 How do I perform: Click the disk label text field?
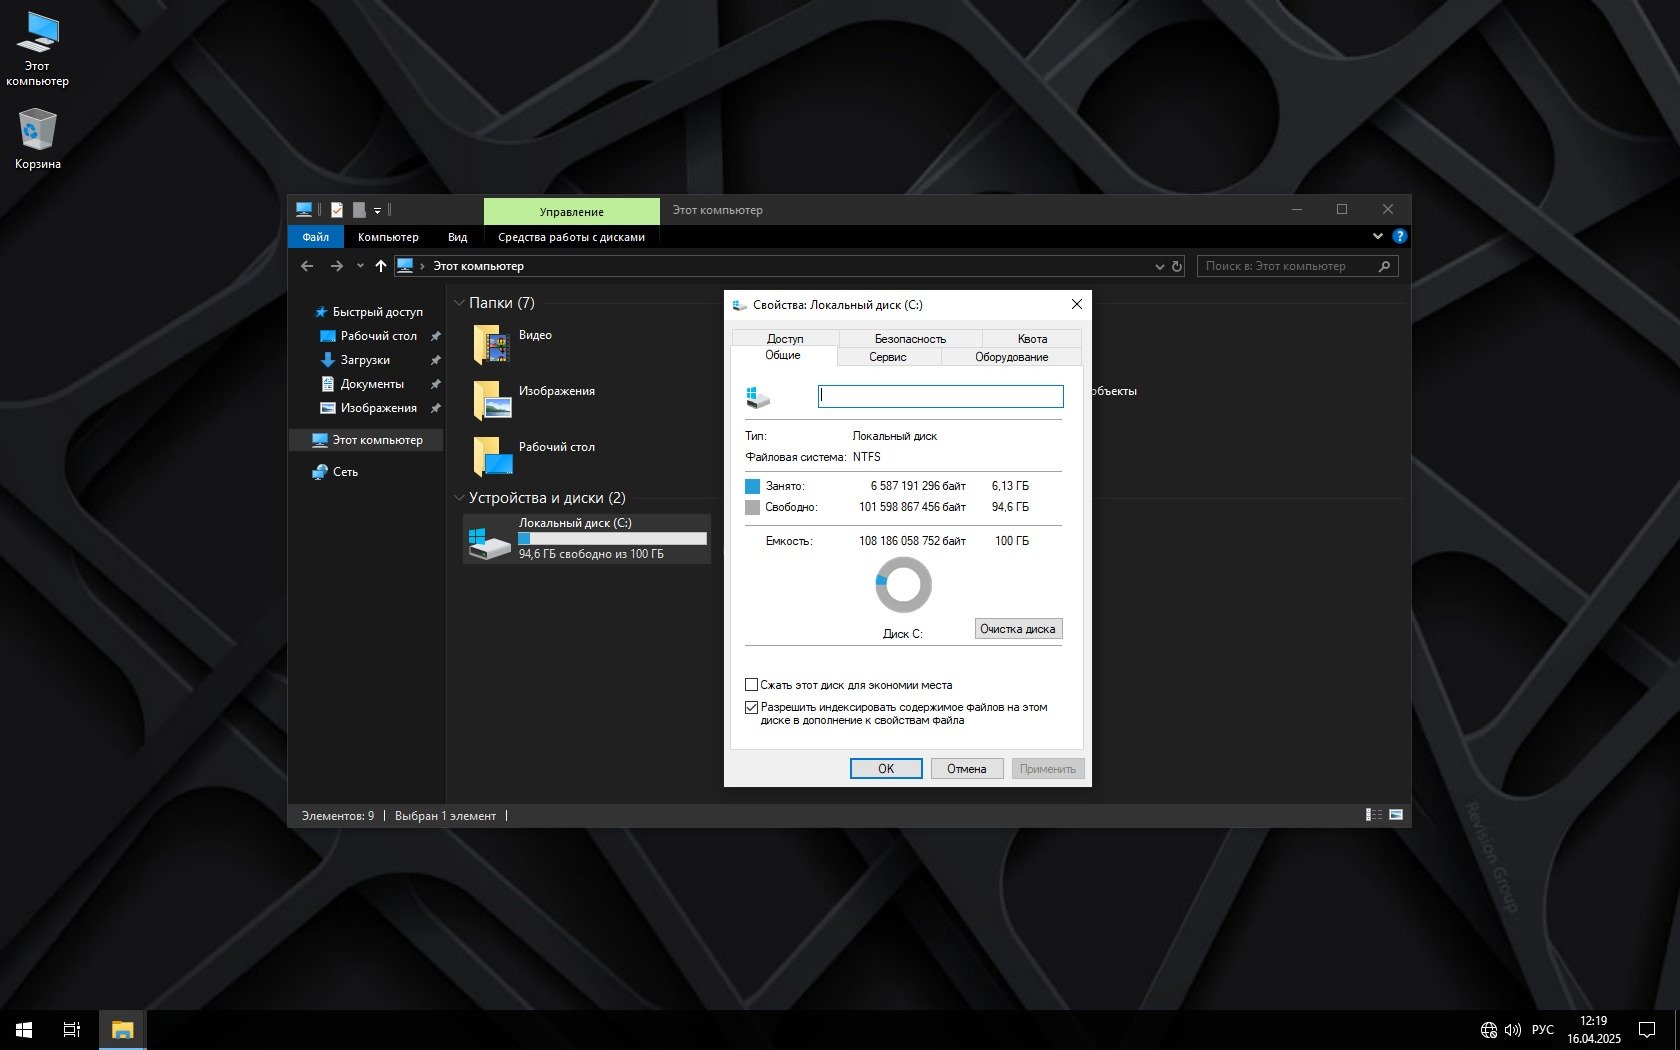pos(940,396)
